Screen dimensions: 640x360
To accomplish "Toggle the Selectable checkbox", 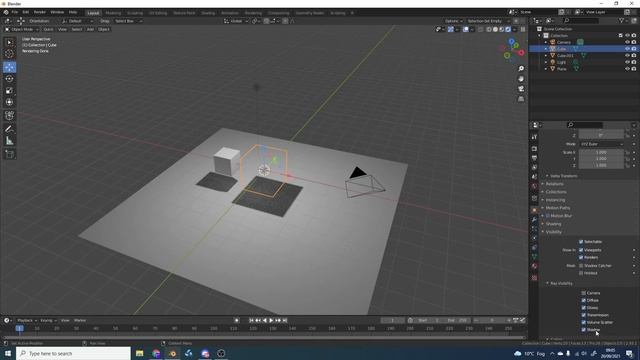I will tap(581, 242).
